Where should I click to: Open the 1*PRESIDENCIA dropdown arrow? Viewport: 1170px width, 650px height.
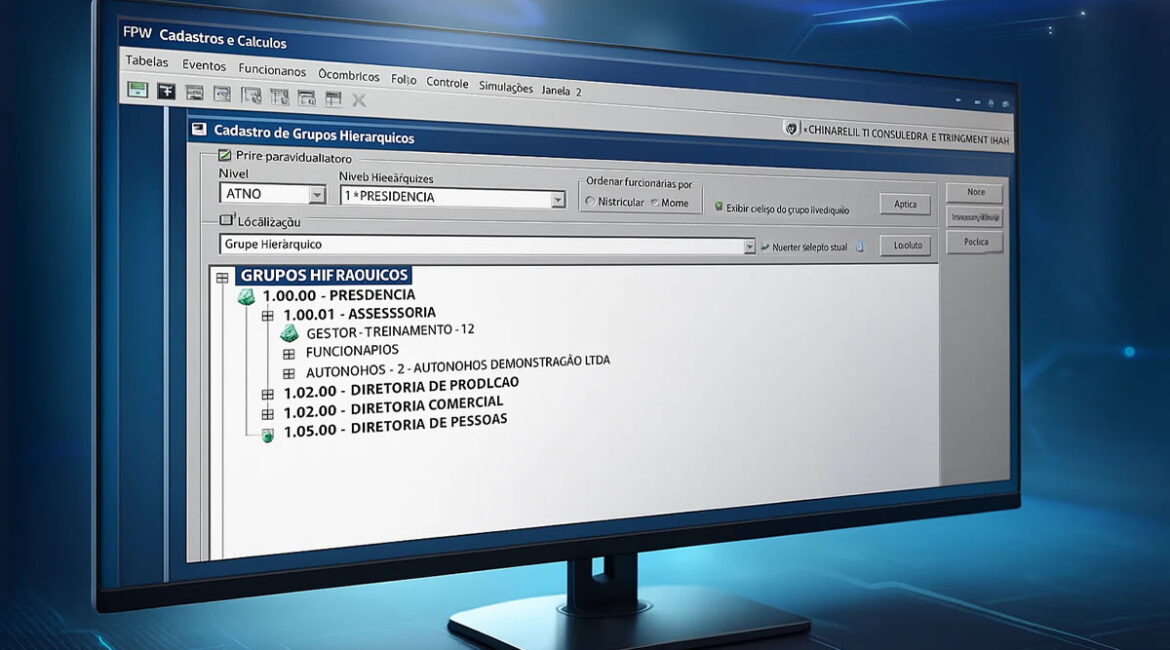(558, 200)
